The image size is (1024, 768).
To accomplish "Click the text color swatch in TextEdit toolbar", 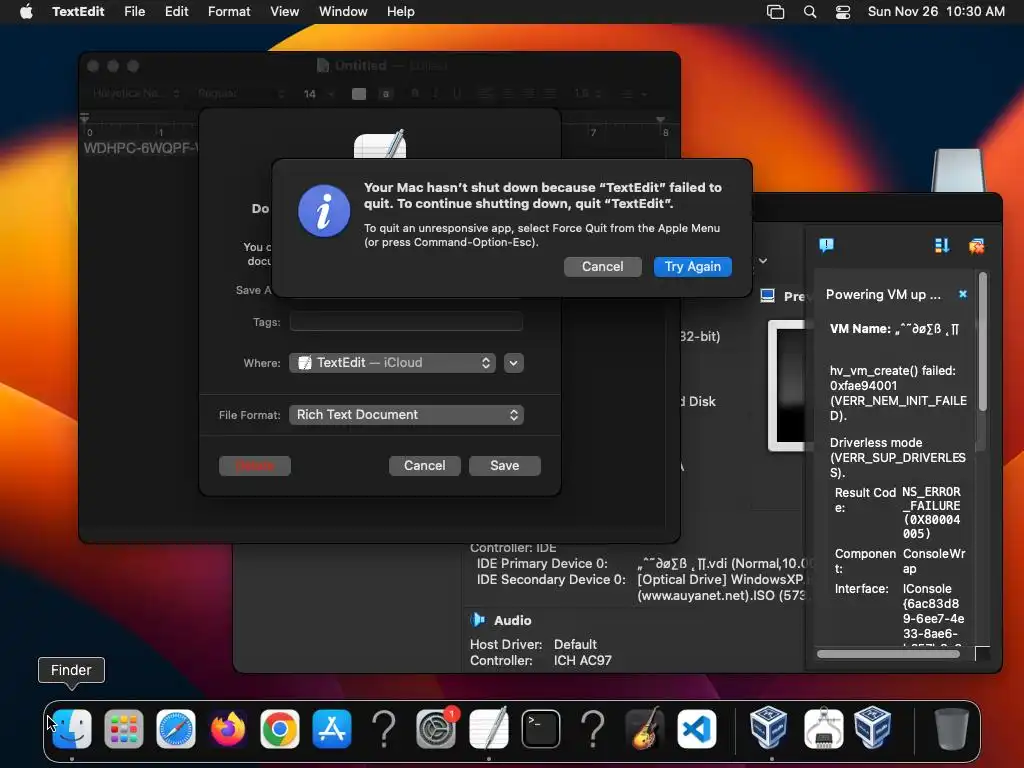I will [359, 93].
